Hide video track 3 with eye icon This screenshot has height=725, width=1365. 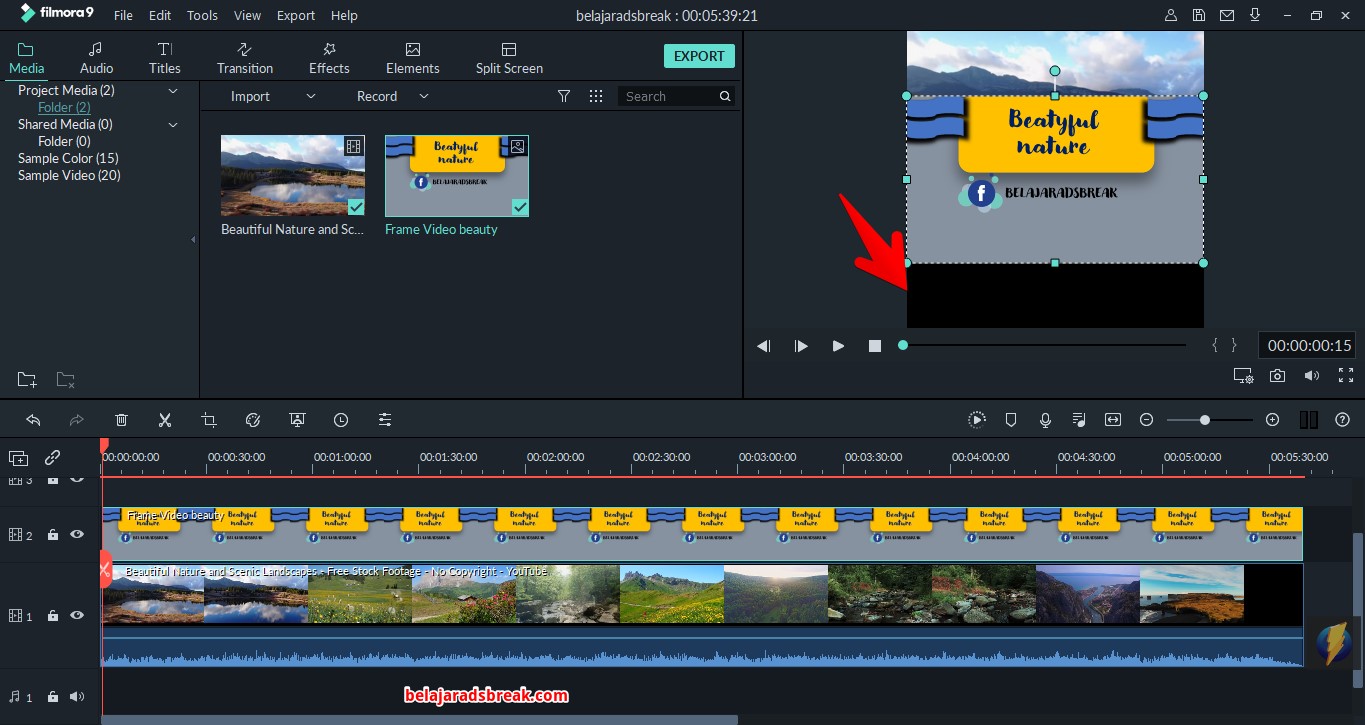[77, 481]
